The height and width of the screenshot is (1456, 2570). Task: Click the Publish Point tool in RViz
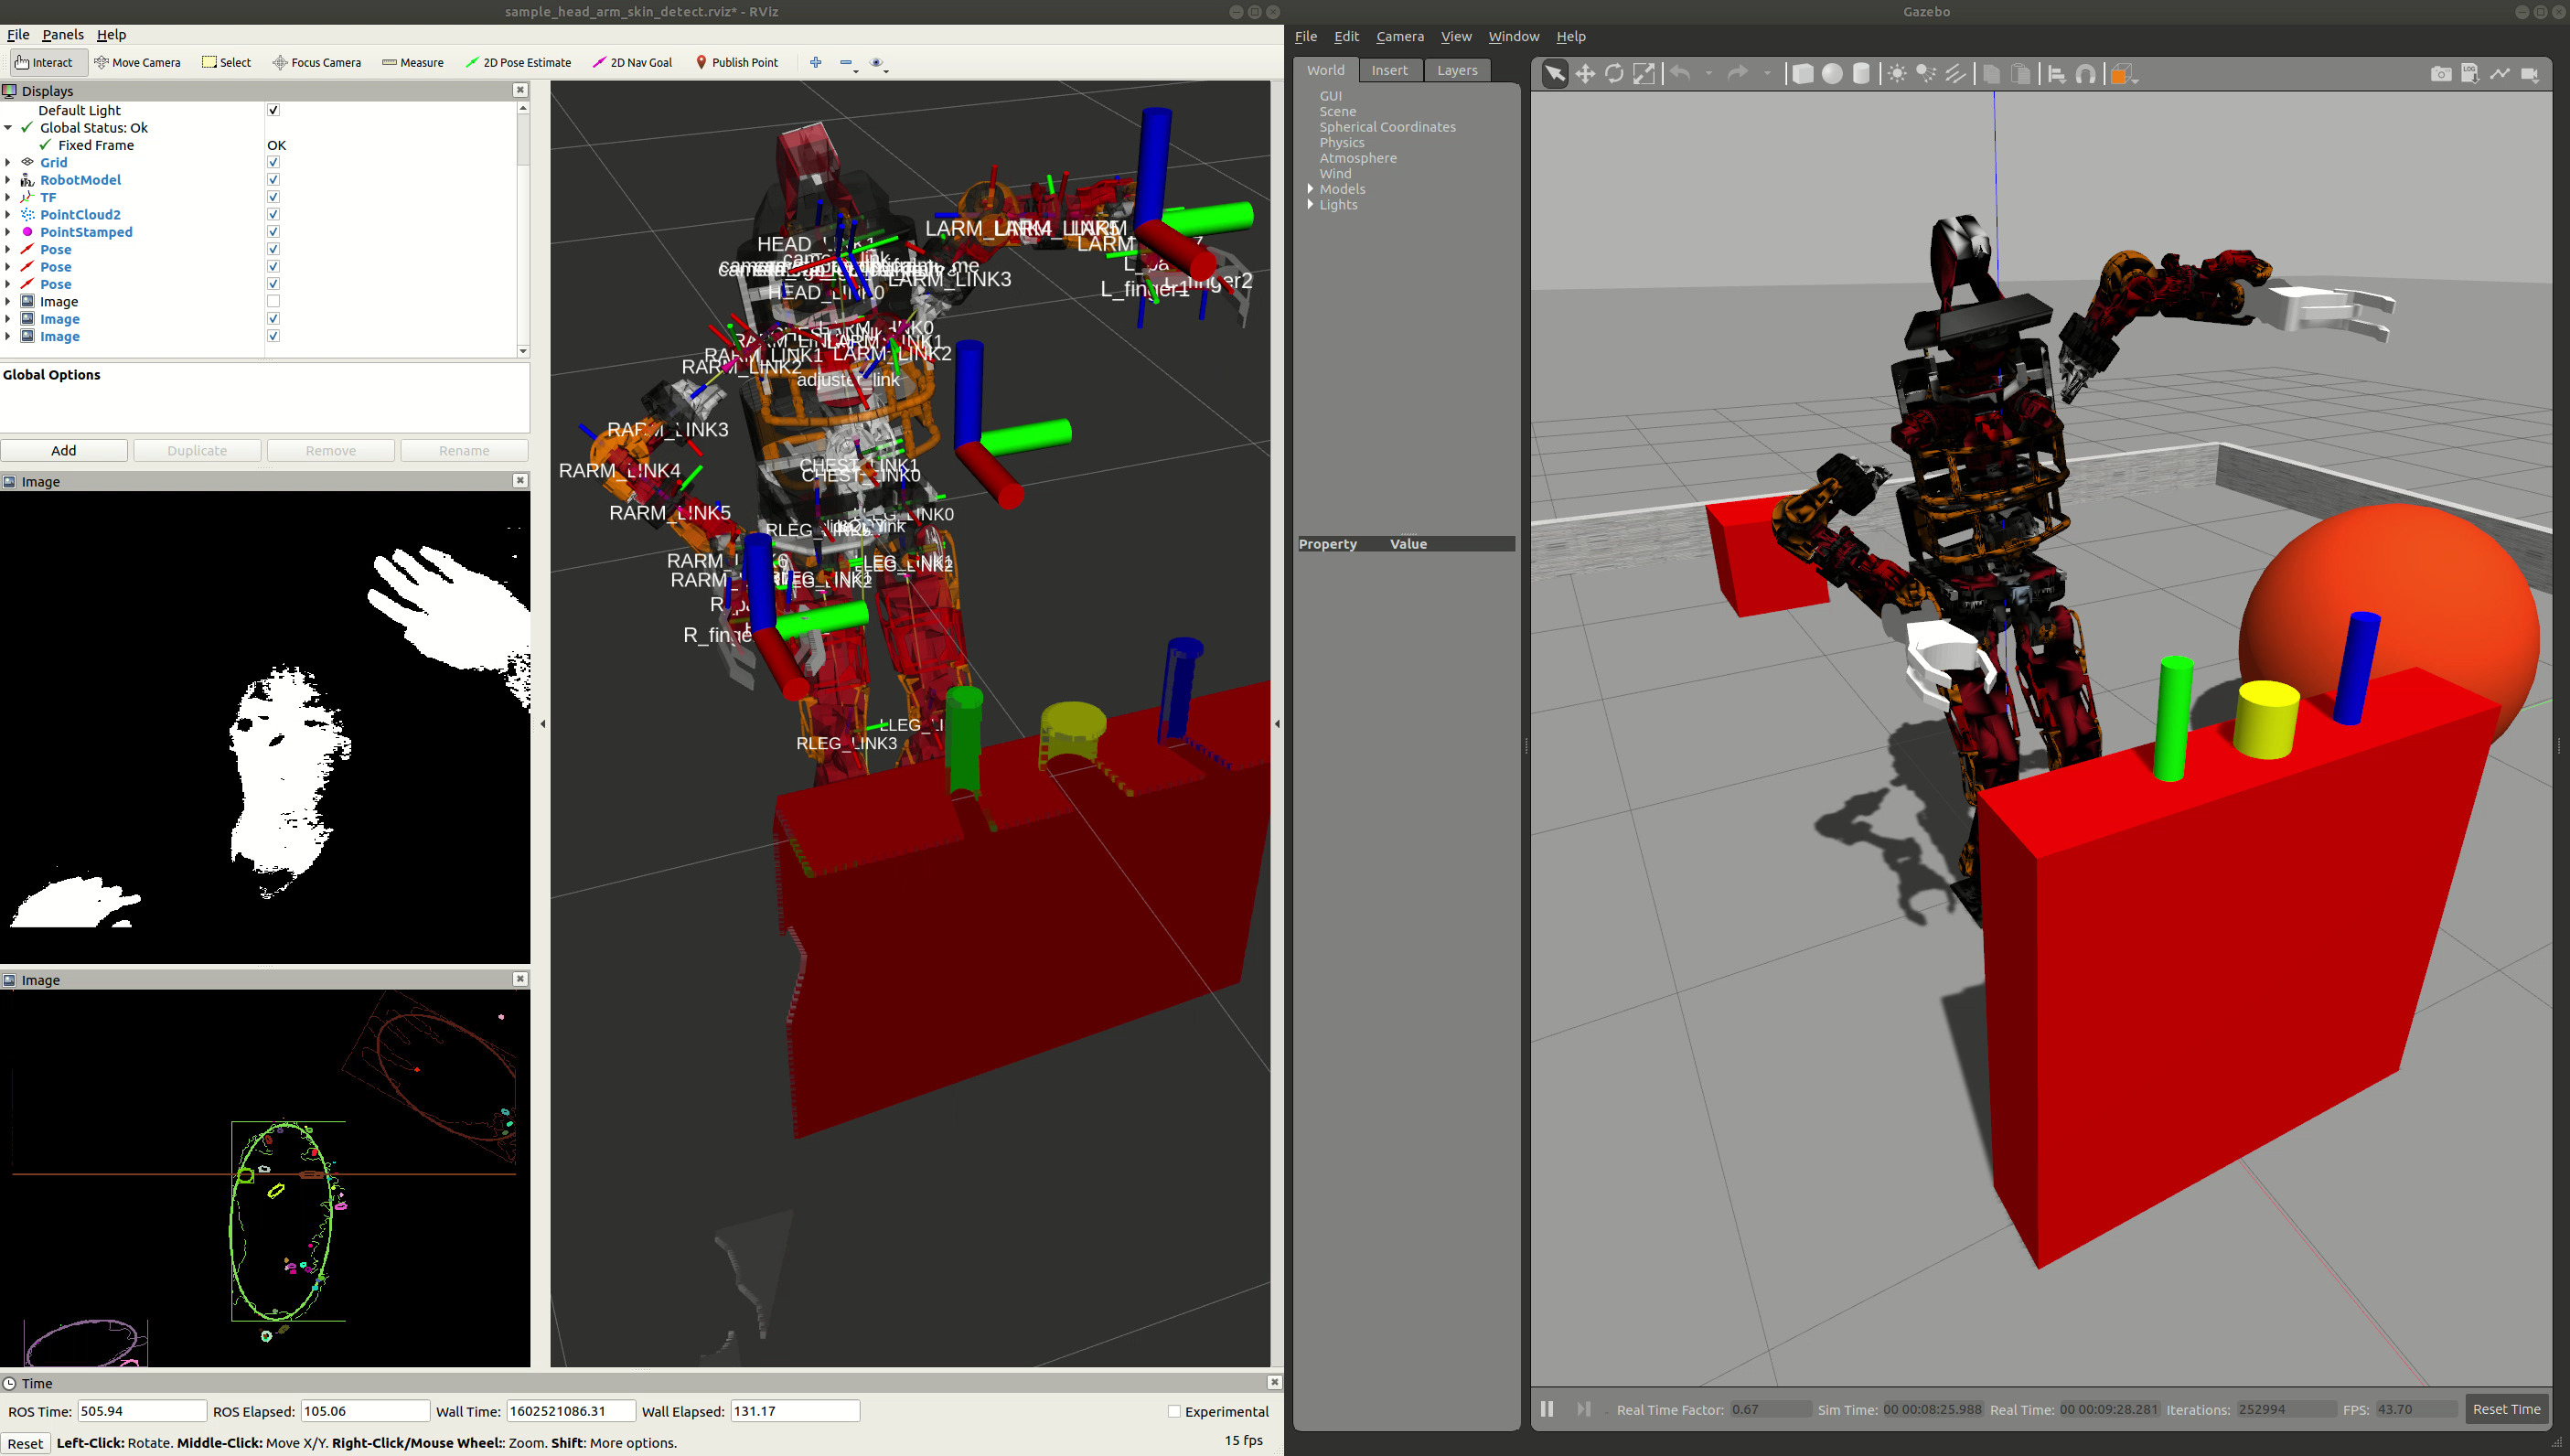pos(736,62)
